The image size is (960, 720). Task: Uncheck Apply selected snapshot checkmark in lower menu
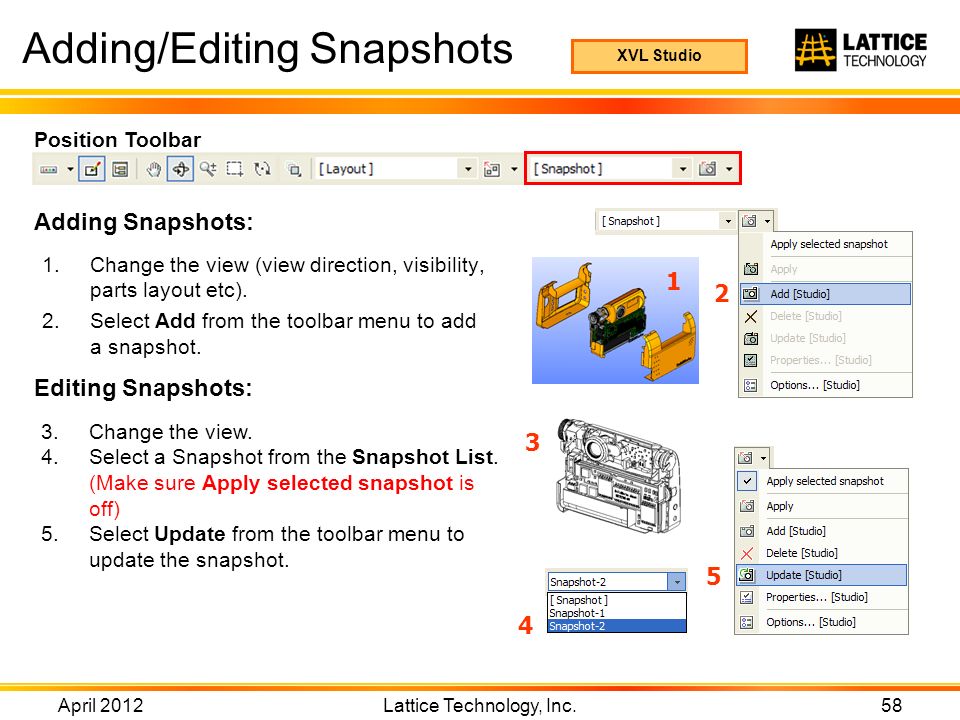click(747, 481)
